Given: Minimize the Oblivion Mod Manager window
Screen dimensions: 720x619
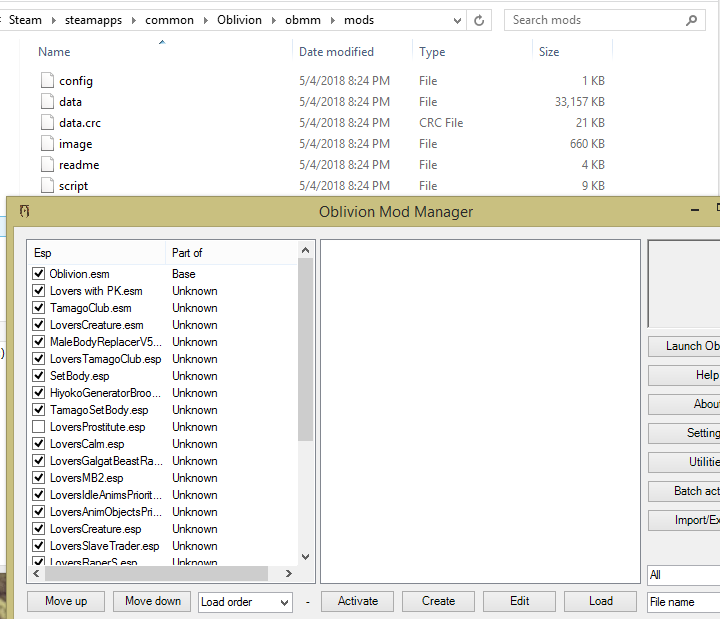Looking at the screenshot, I should click(x=695, y=210).
